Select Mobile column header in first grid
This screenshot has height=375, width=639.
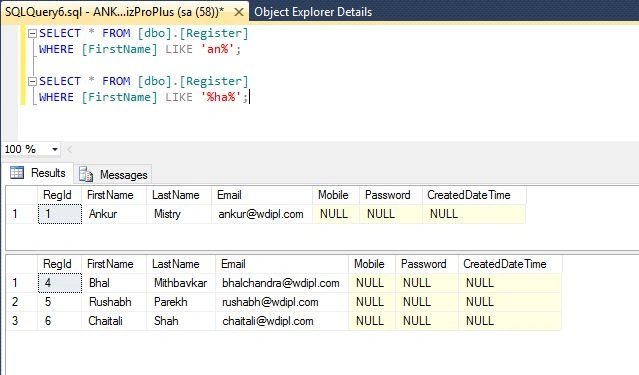coord(336,195)
